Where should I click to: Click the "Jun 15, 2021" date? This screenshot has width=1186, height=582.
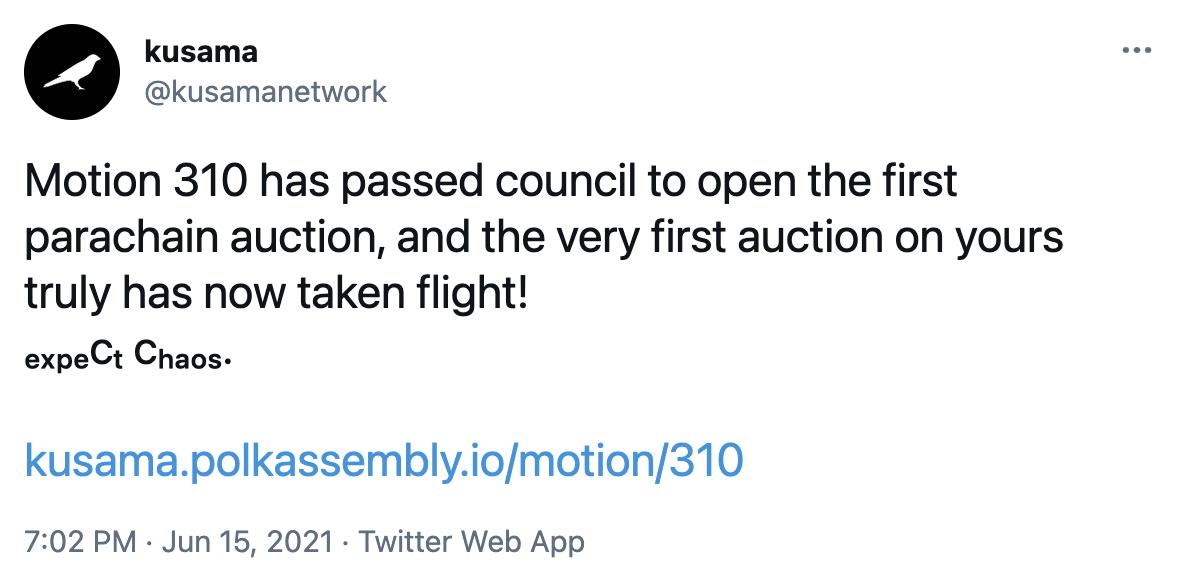(248, 542)
